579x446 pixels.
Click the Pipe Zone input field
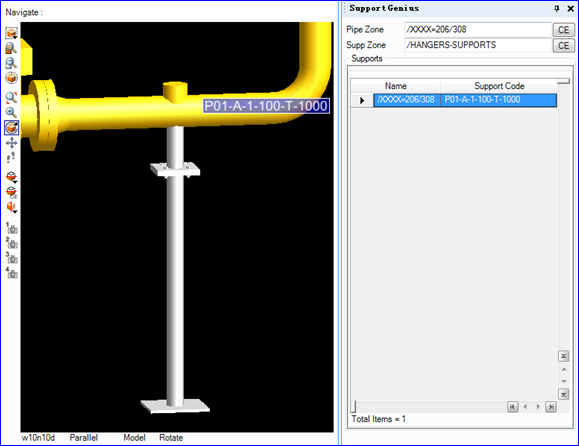coord(478,30)
